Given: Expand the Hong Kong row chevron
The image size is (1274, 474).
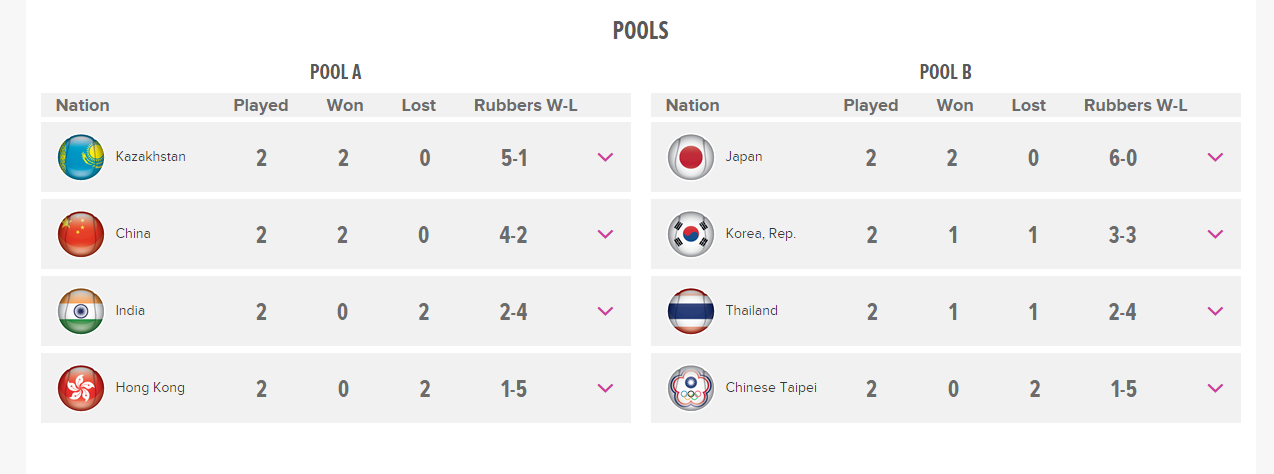Looking at the screenshot, I should tap(605, 388).
